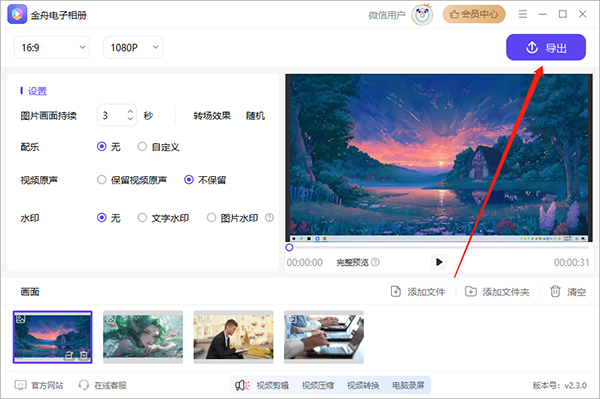The width and height of the screenshot is (600, 399).
Task: Click the 添加文件 add file icon
Action: [396, 292]
